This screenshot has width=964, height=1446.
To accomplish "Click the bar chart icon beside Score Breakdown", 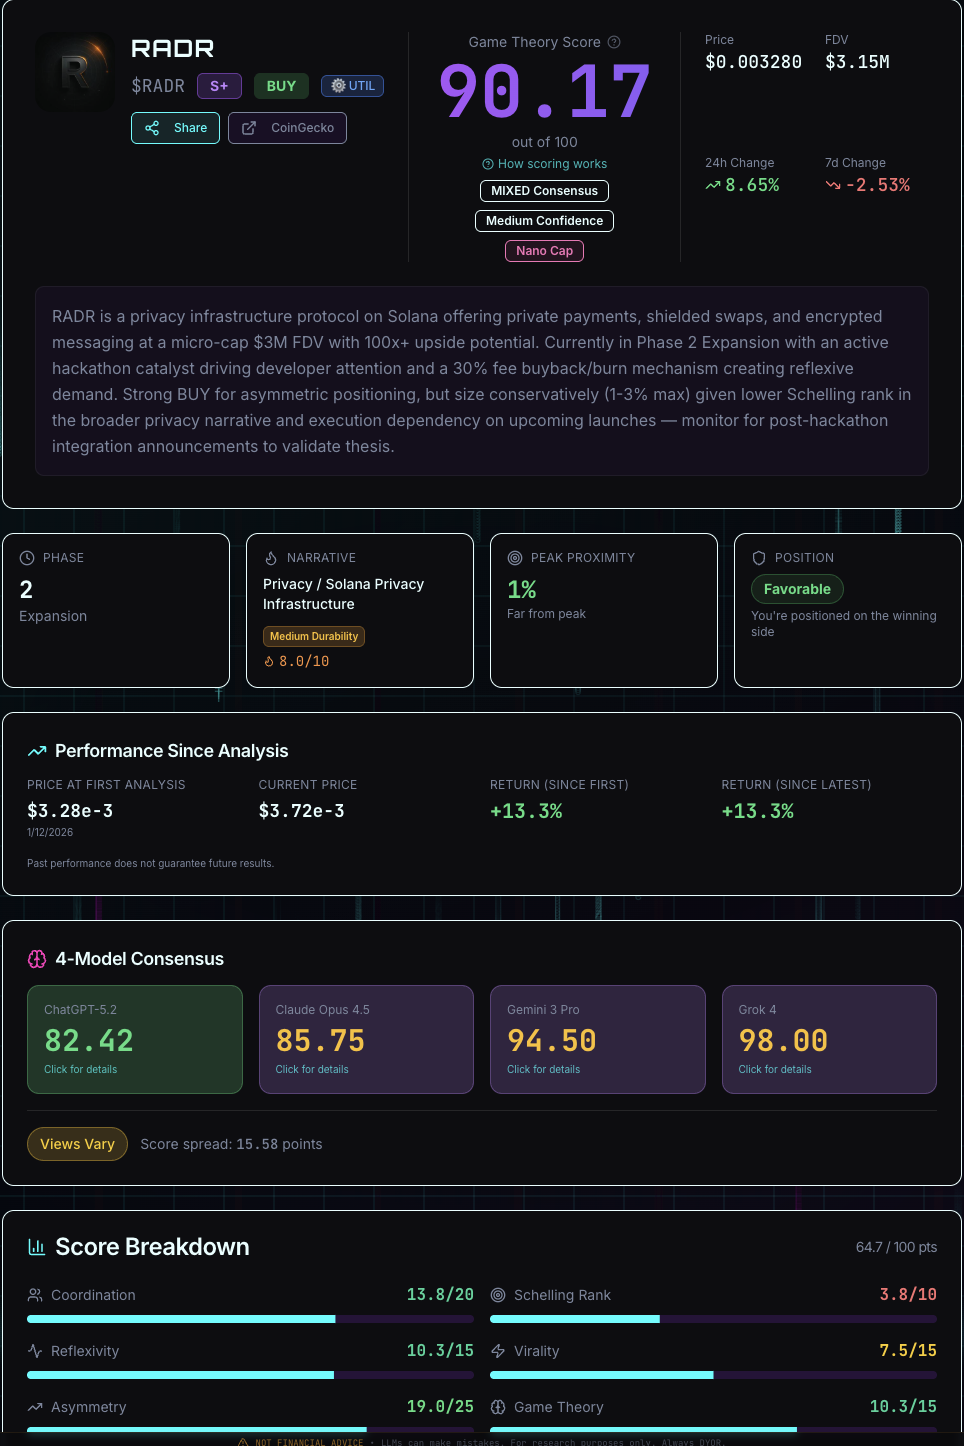I will point(37,1247).
